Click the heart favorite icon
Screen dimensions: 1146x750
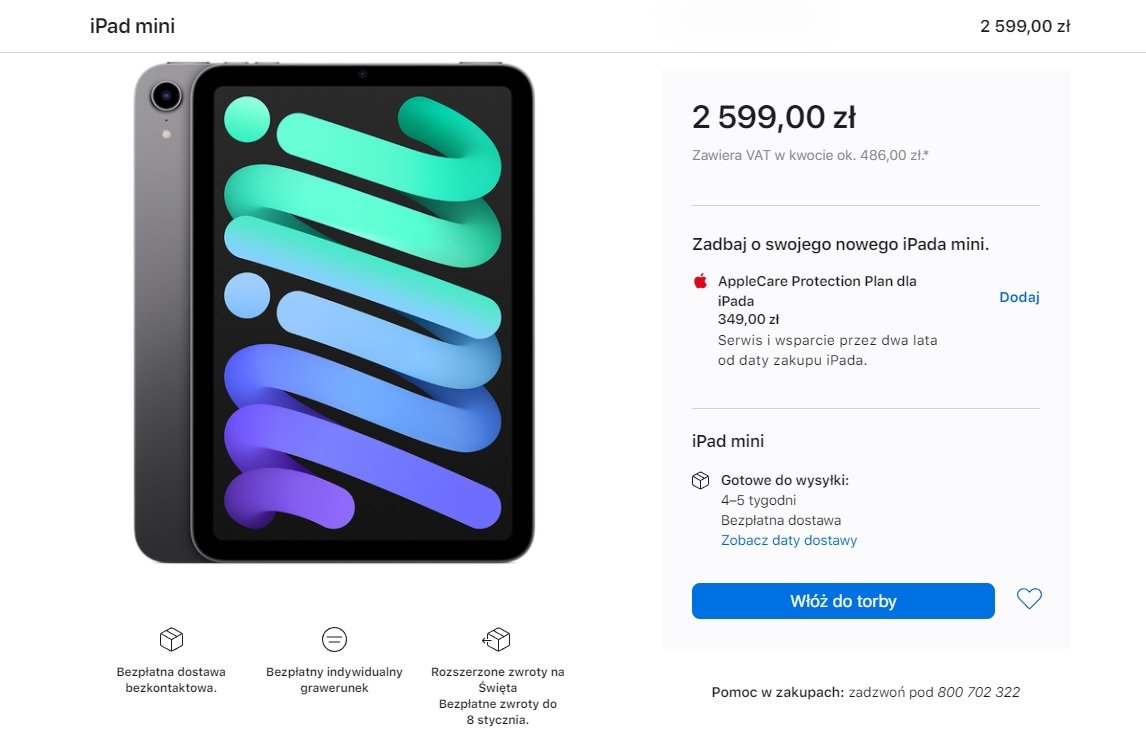tap(1029, 599)
